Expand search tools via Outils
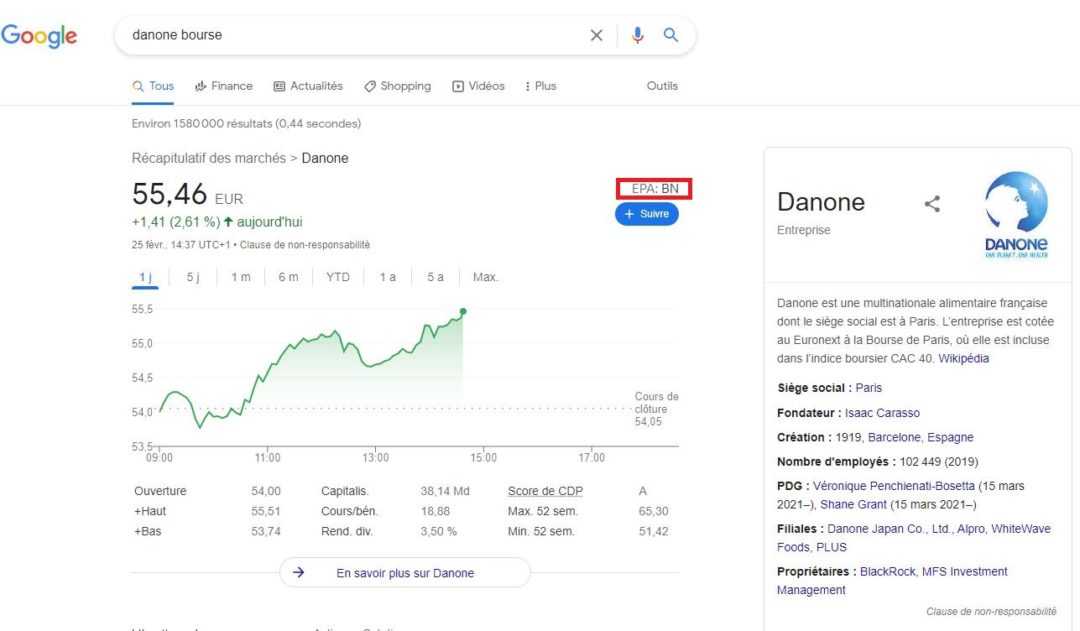 pyautogui.click(x=661, y=86)
